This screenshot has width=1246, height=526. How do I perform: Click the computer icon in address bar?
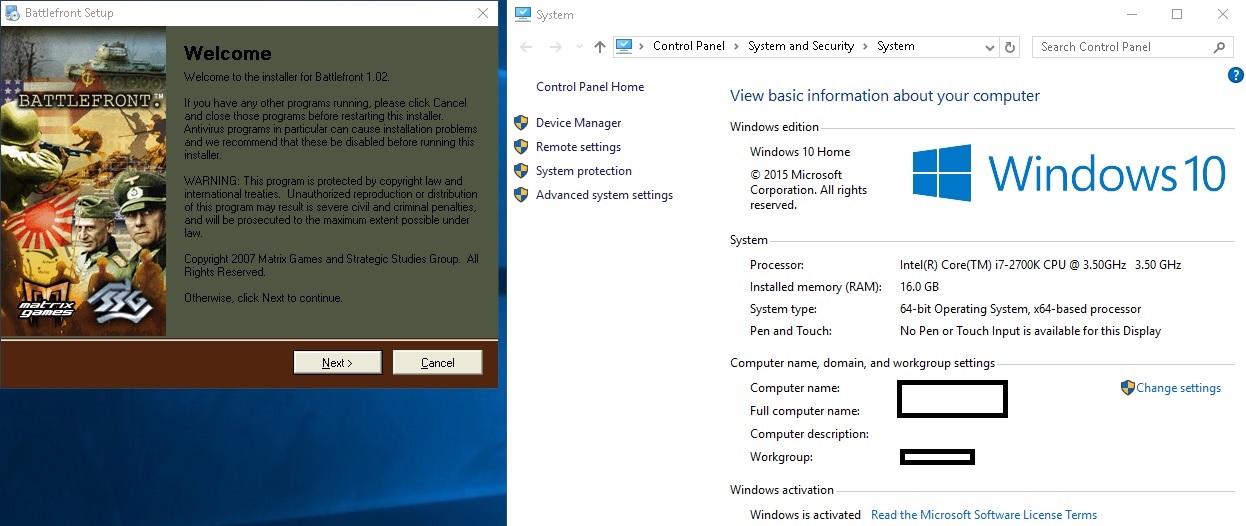tap(625, 46)
